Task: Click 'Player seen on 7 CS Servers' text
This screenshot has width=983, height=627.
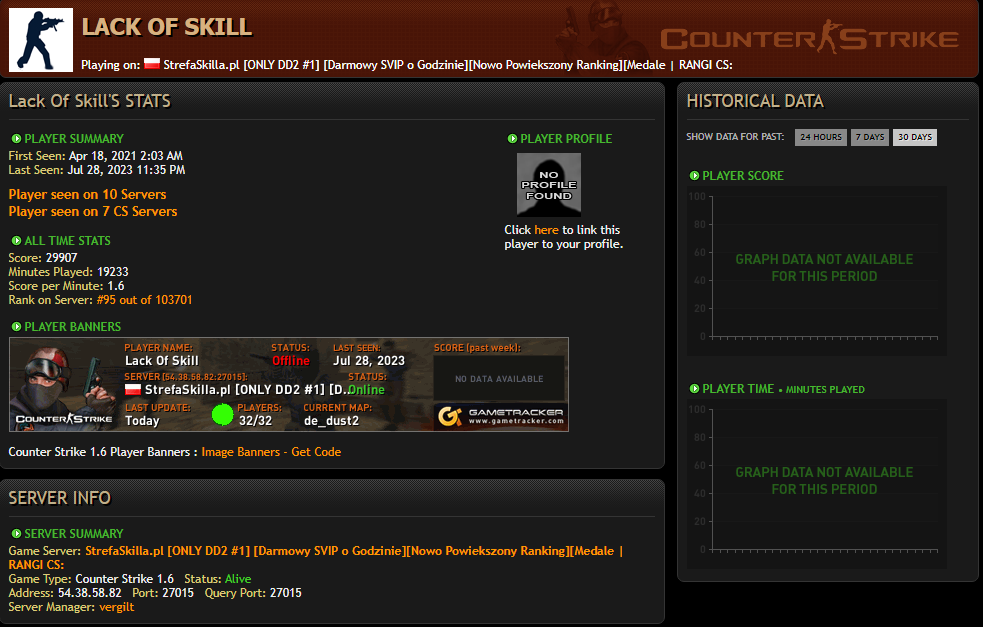Action: coord(93,211)
